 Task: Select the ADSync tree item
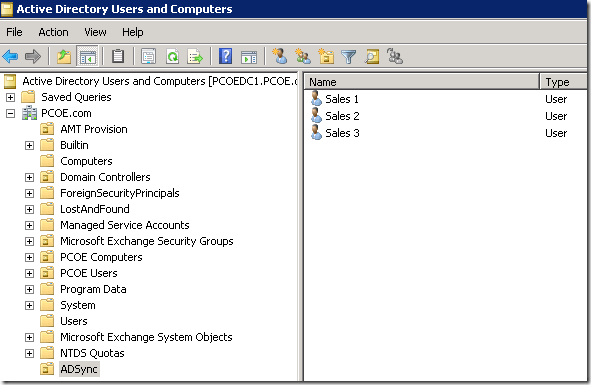(79, 369)
